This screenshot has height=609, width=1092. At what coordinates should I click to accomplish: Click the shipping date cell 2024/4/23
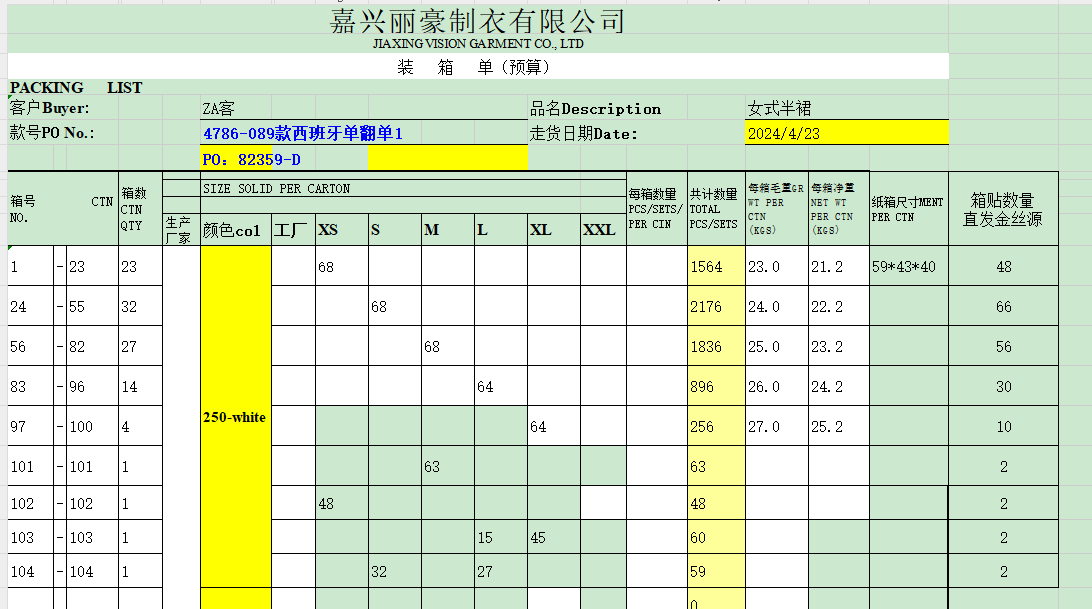[785, 133]
